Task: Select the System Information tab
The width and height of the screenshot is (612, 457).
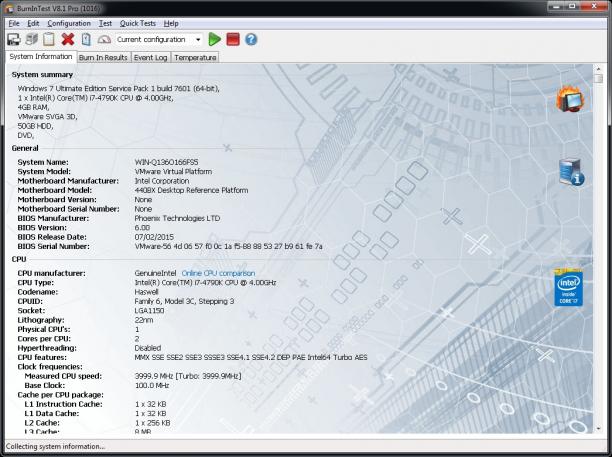Action: pyautogui.click(x=41, y=57)
